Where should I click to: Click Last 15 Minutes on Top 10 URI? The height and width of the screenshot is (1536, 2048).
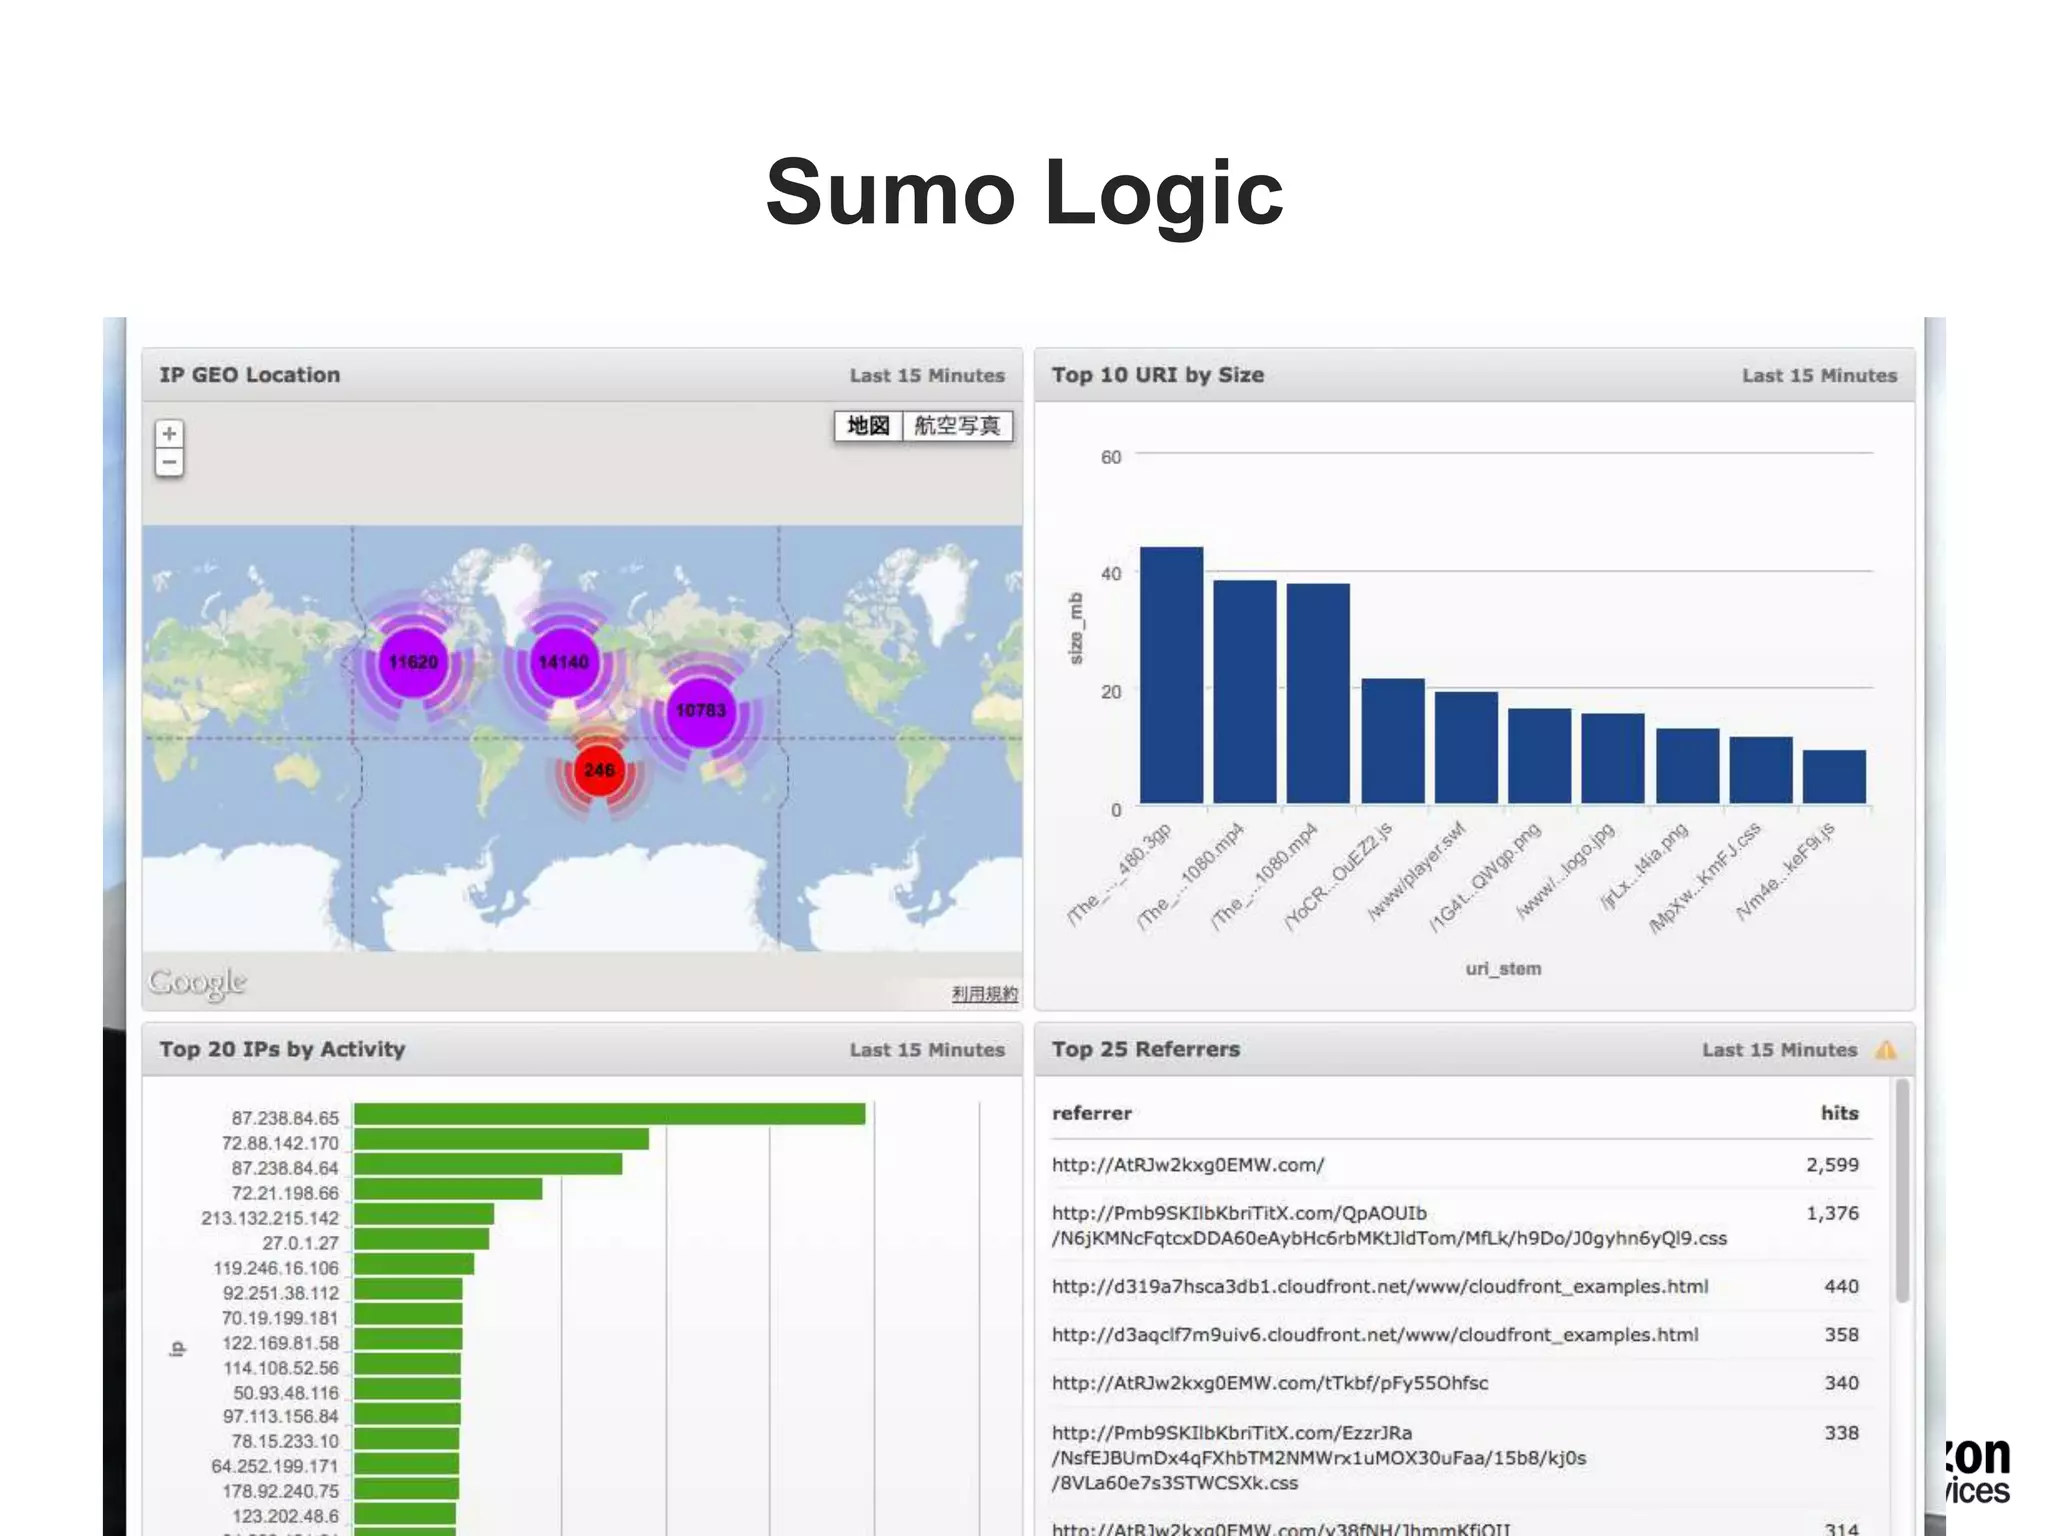(1819, 376)
